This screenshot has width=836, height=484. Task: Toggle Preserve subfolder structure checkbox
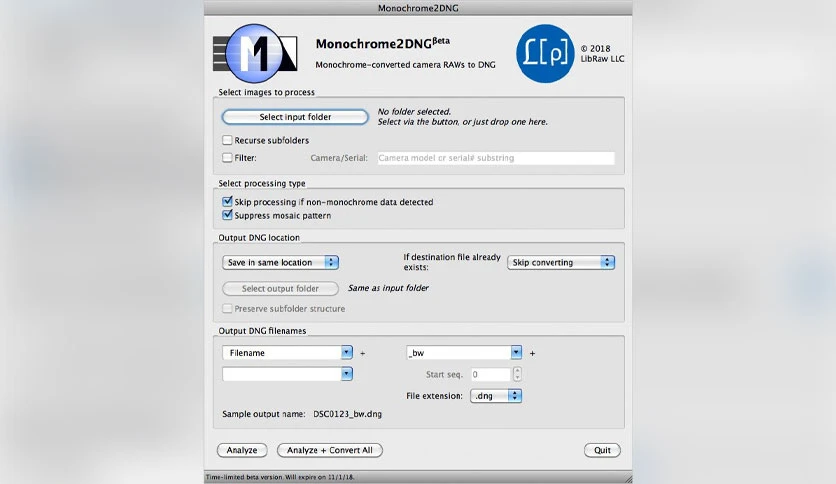(227, 309)
